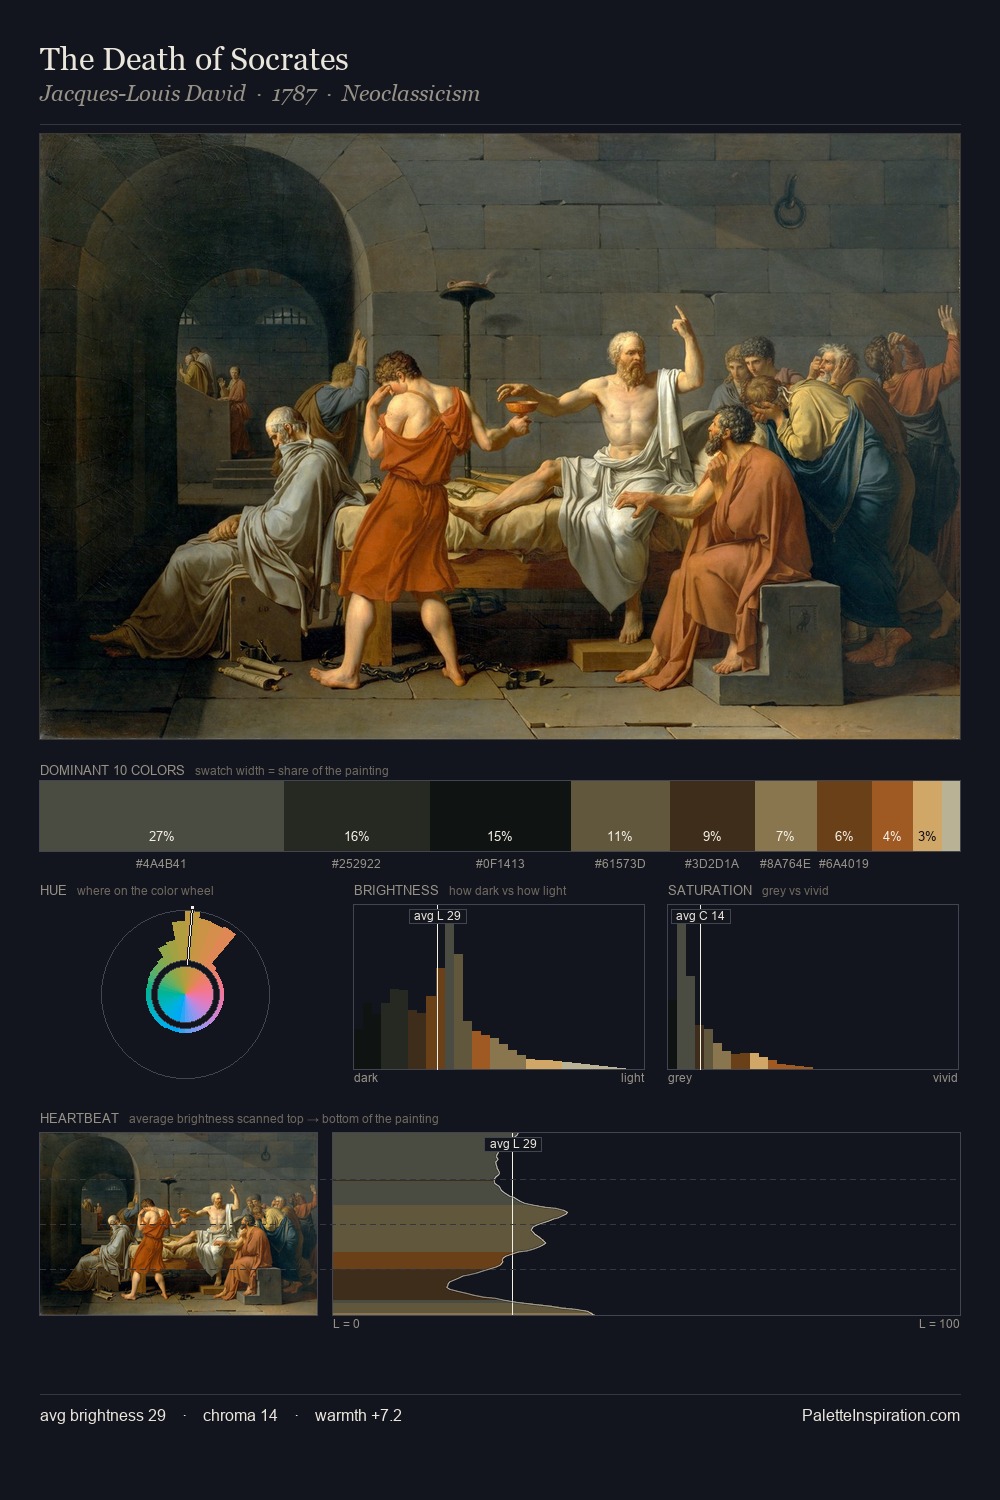Click the 'vivid' axis label
The height and width of the screenshot is (1500, 1000).
pos(945,1078)
